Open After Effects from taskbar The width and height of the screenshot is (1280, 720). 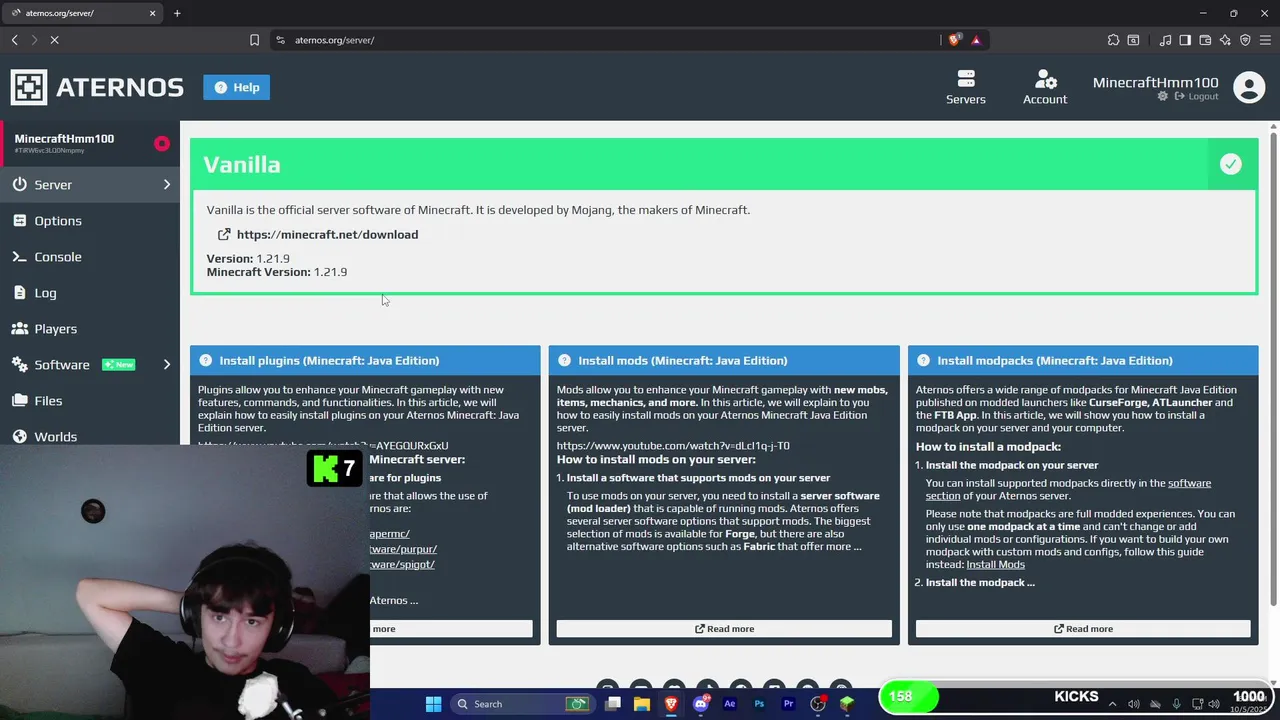tap(730, 704)
